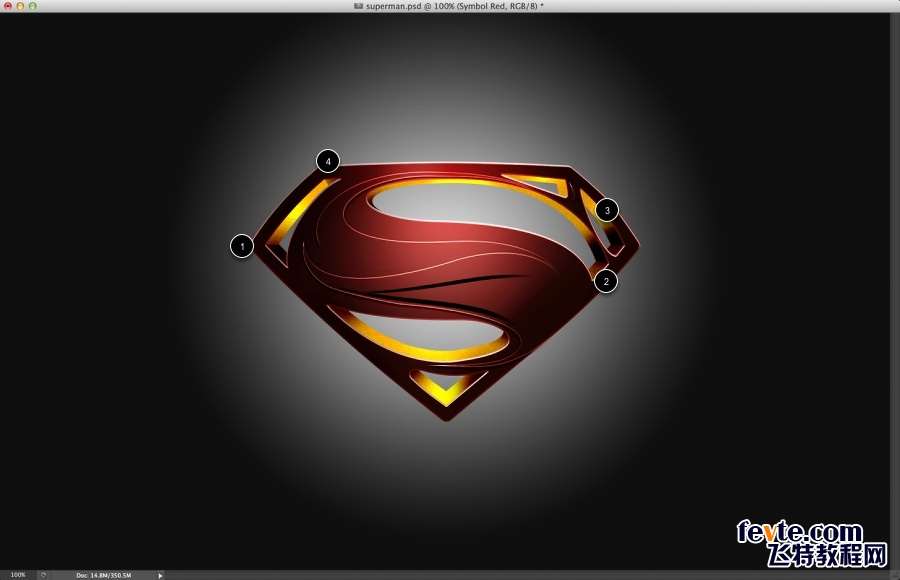Click the numbered marker 3 on the emblem
Viewport: 900px width, 580px height.
tap(606, 210)
